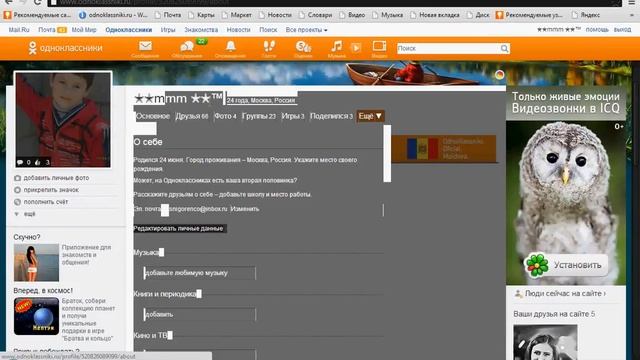Image resolution: width=640 pixels, height=360 pixels.
Task: Click the ICQ flower icon
Action: pos(537,265)
